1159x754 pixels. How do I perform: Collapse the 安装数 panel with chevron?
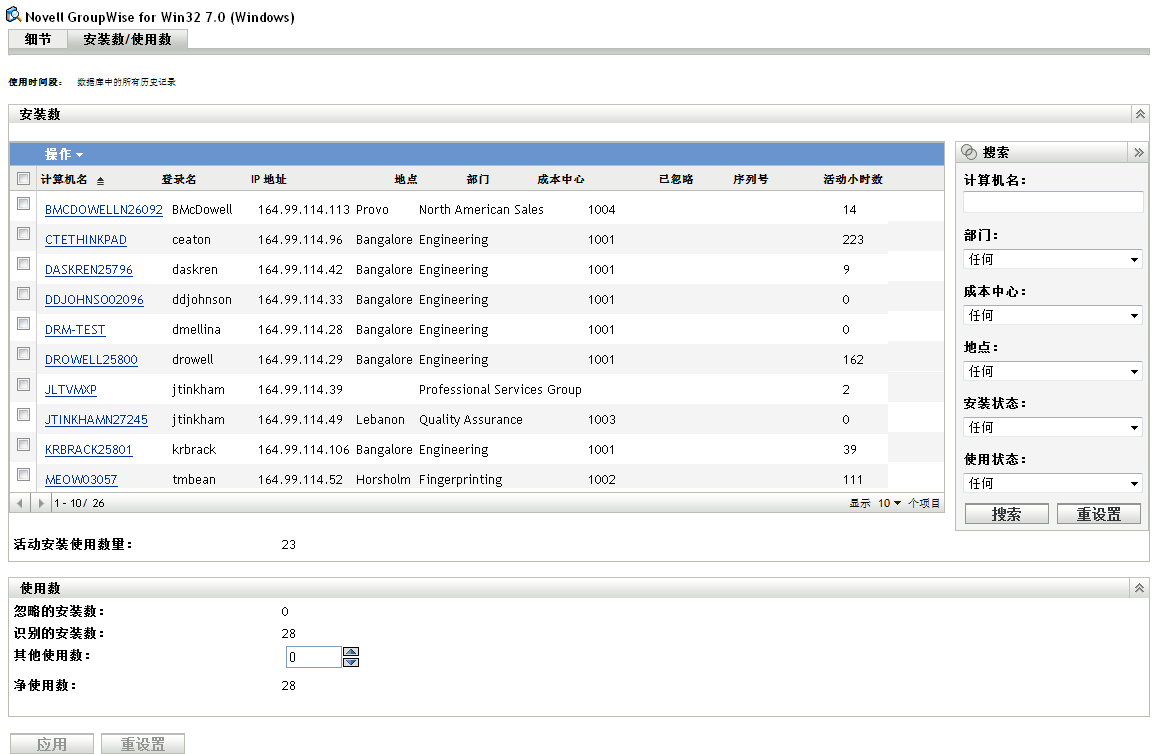pyautogui.click(x=1140, y=114)
